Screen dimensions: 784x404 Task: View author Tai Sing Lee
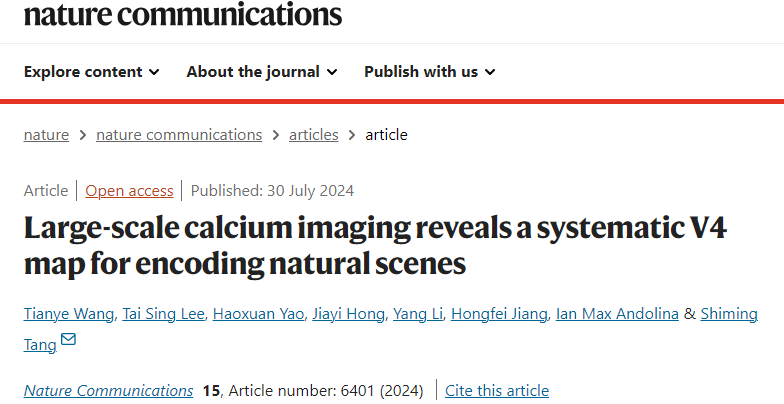tap(164, 314)
